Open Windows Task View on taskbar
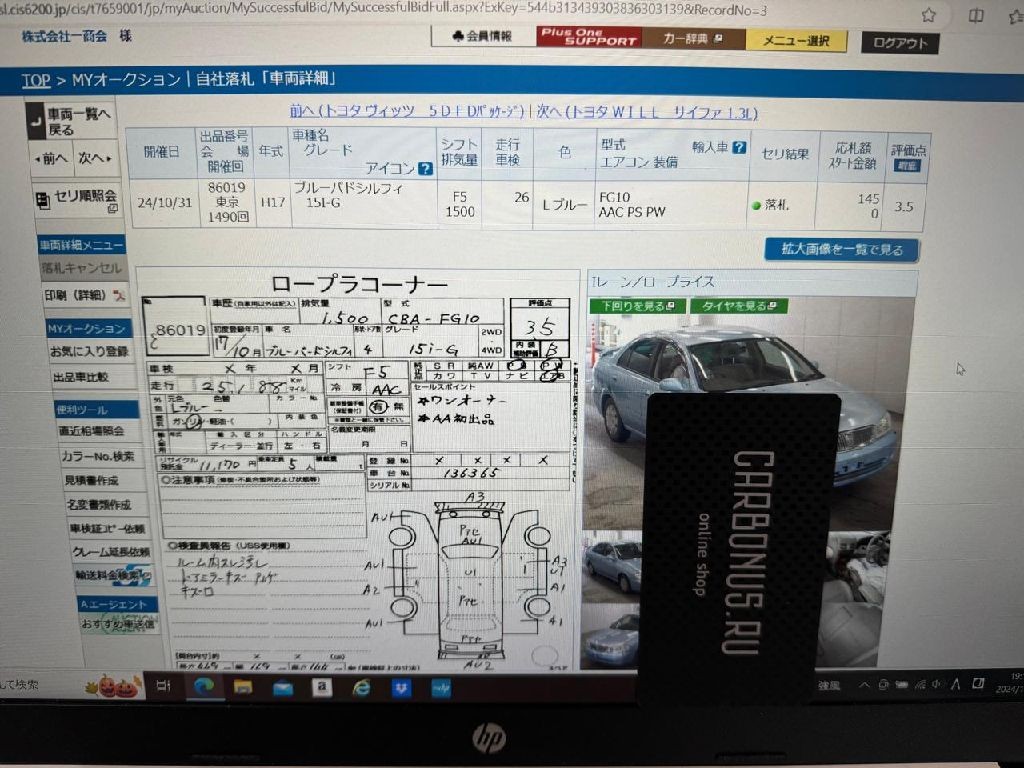The image size is (1024, 768). tap(164, 686)
